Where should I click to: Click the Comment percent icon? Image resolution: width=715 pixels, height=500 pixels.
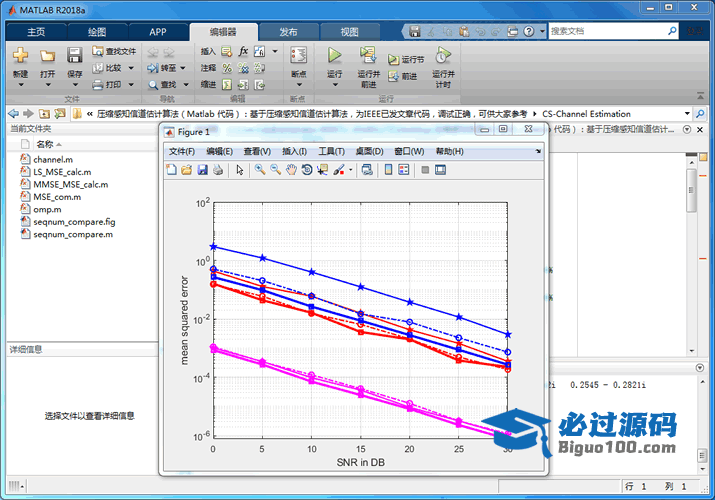coord(227,68)
